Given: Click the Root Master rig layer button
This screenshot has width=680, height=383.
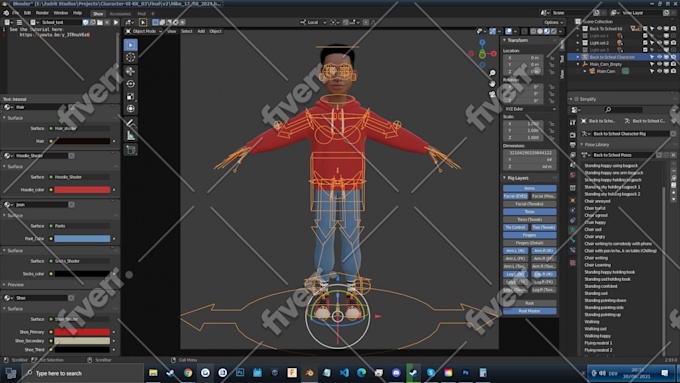Looking at the screenshot, I should pos(530,311).
